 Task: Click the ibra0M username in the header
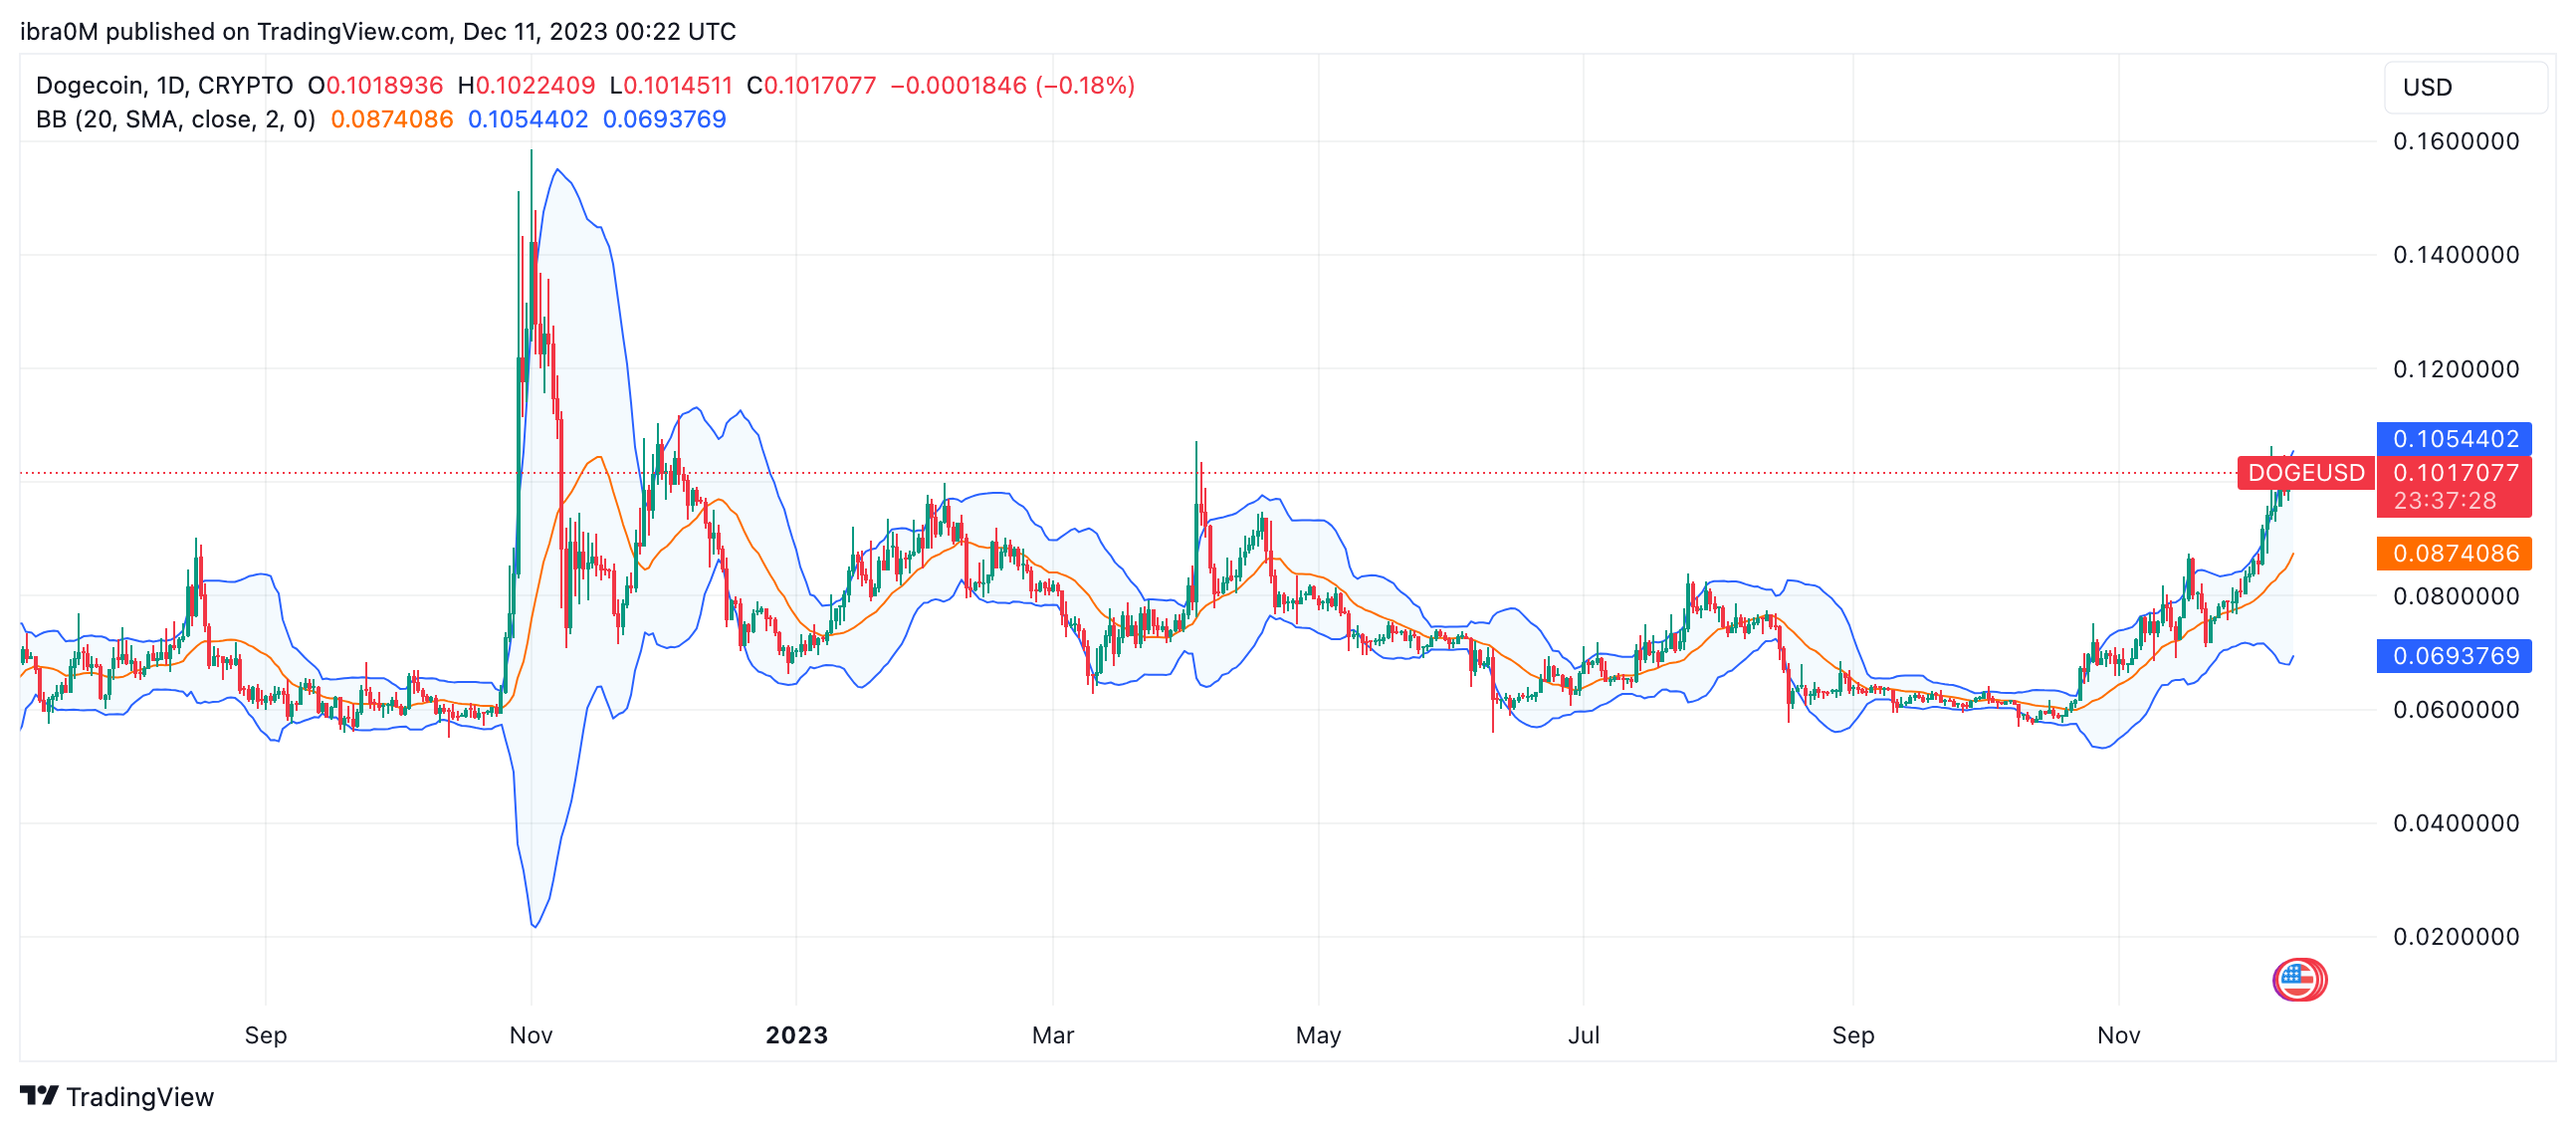coord(60,31)
